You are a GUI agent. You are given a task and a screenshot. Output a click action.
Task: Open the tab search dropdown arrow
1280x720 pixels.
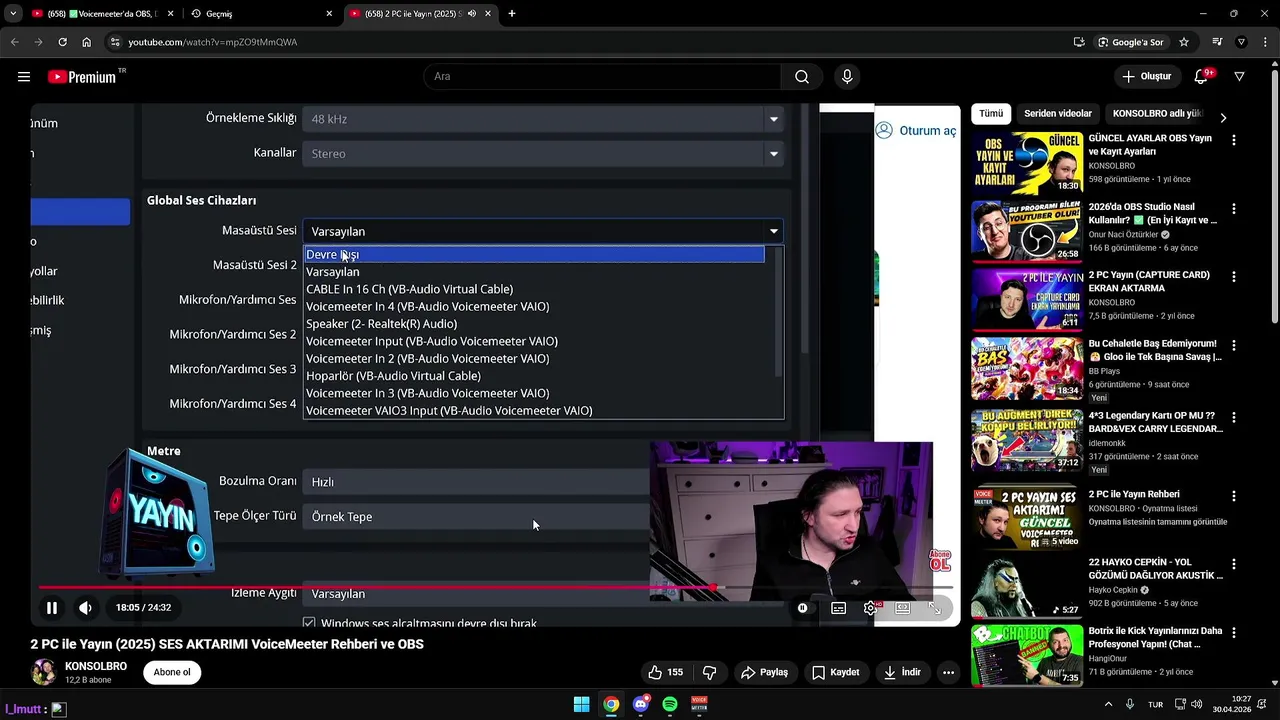click(x=13, y=14)
